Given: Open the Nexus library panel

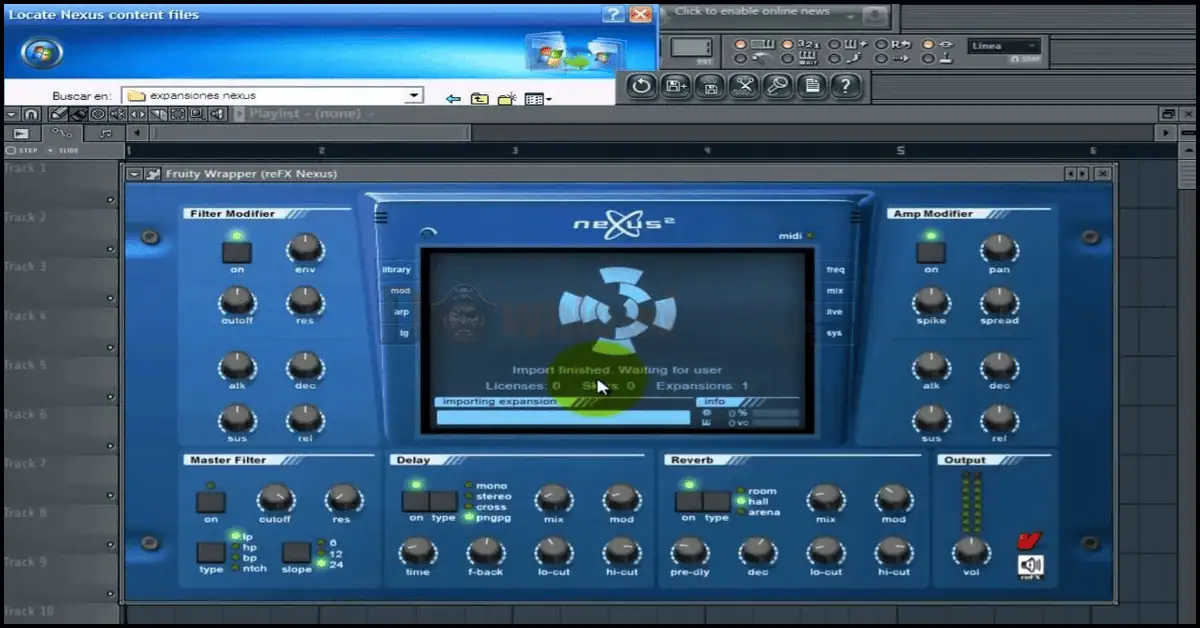Looking at the screenshot, I should (396, 268).
